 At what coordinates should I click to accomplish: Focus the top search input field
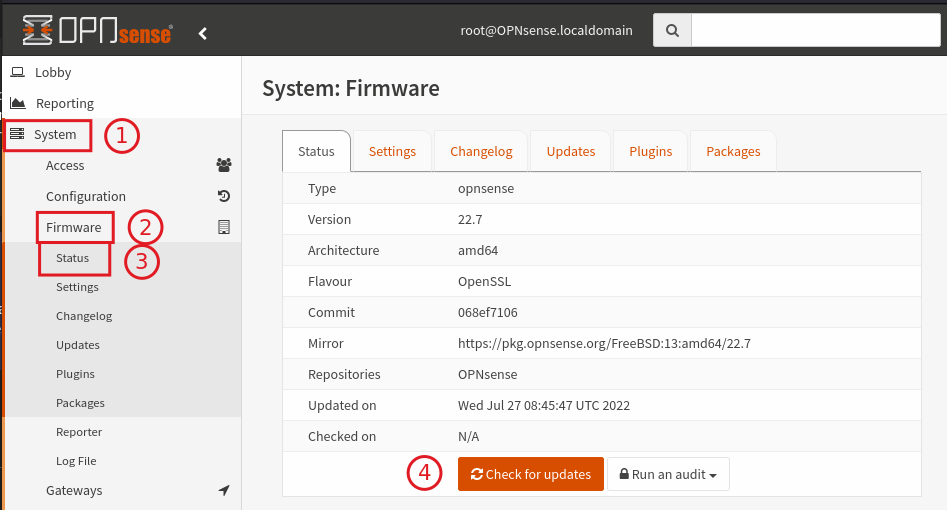point(816,30)
